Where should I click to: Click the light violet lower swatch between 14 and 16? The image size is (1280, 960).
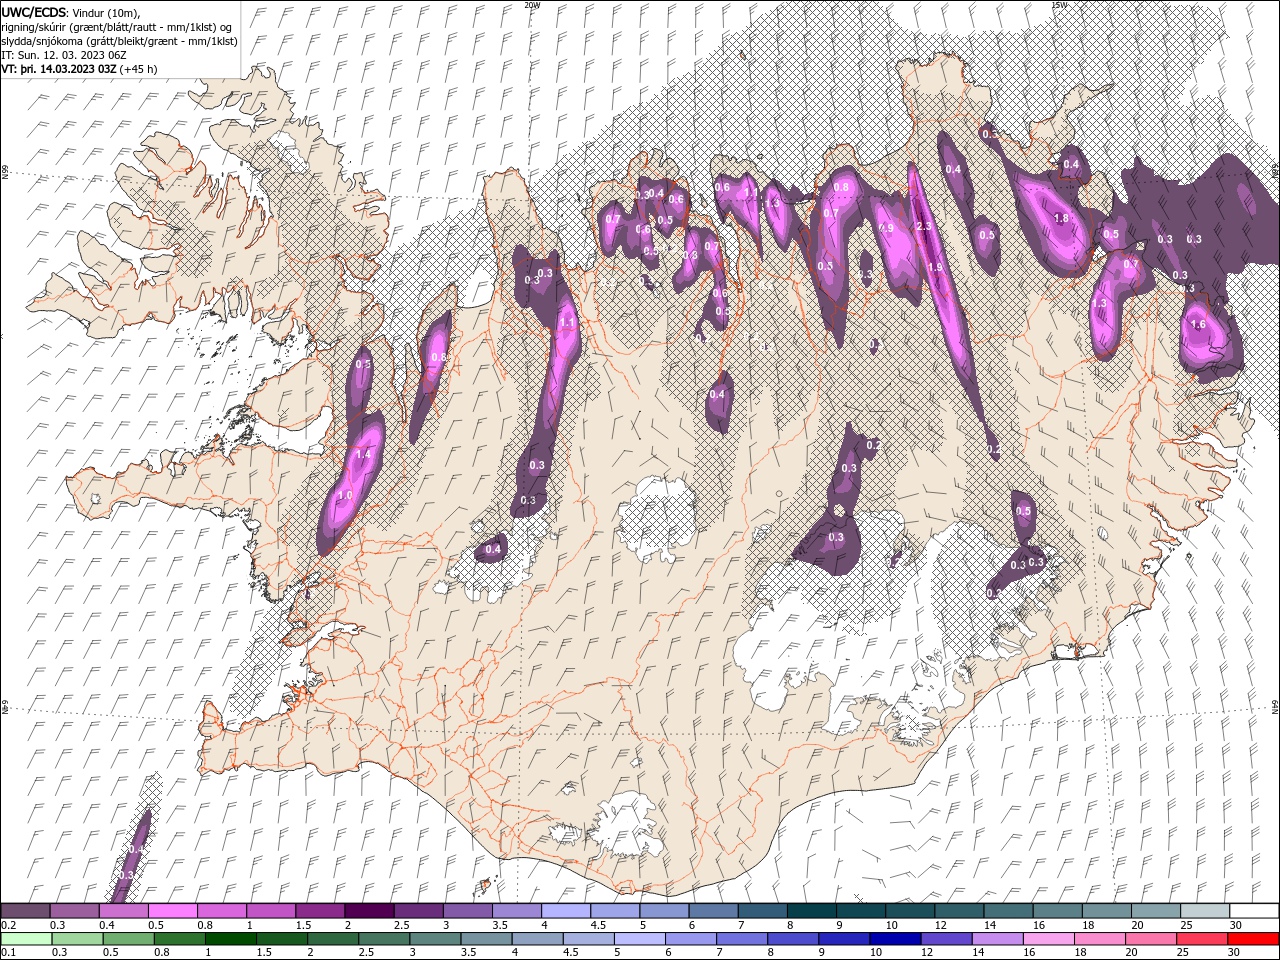[996, 939]
